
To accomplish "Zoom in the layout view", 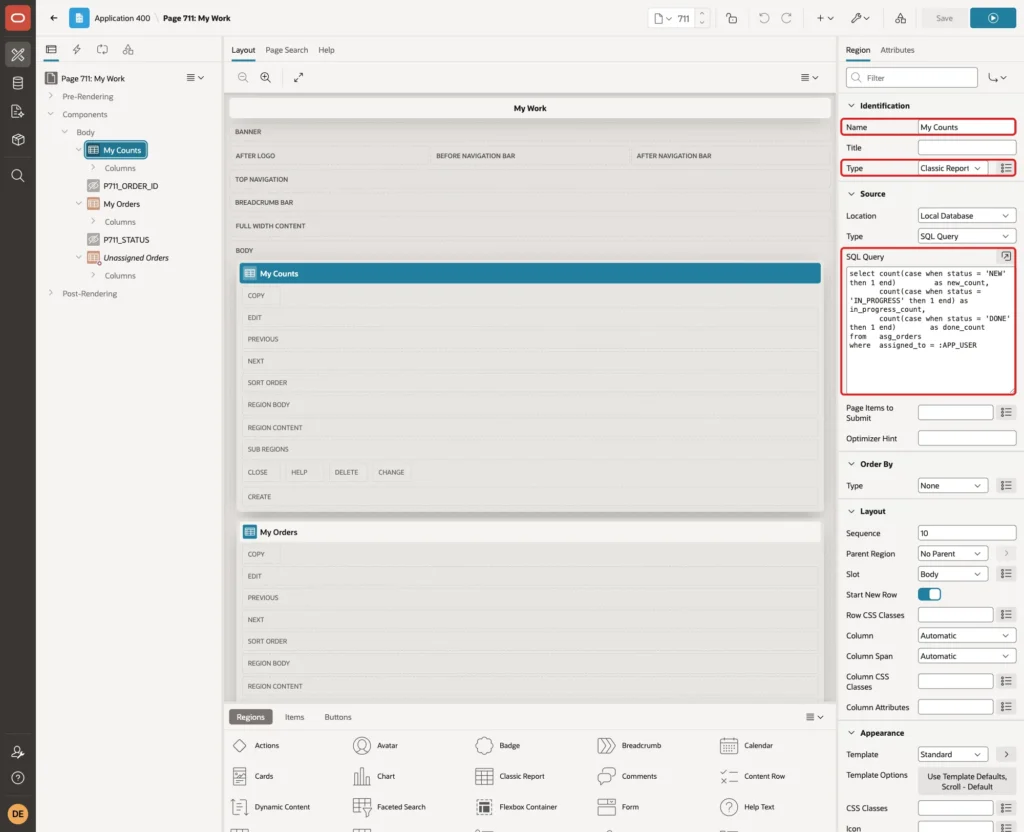I will 266,77.
